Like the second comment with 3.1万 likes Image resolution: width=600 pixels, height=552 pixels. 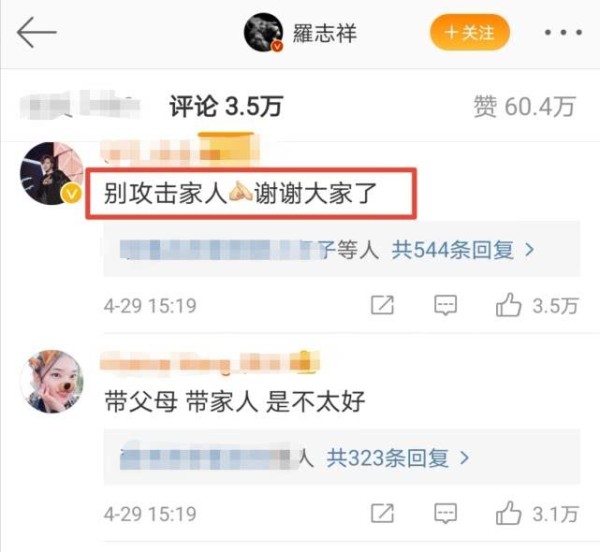click(537, 514)
